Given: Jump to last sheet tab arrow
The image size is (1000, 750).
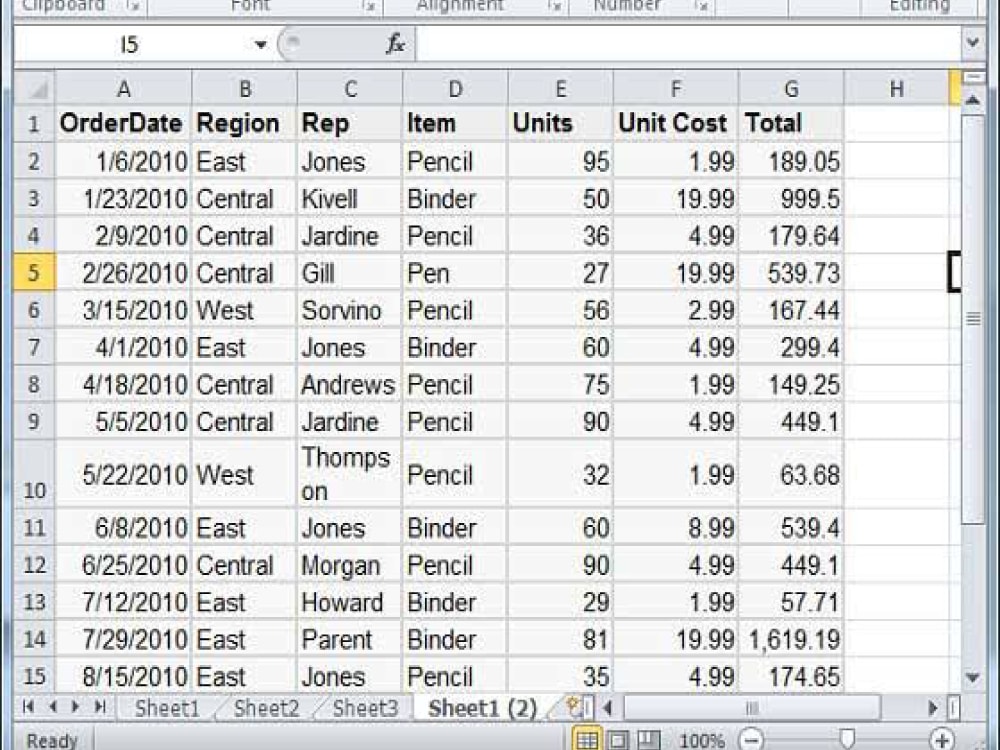Looking at the screenshot, I should 100,707.
